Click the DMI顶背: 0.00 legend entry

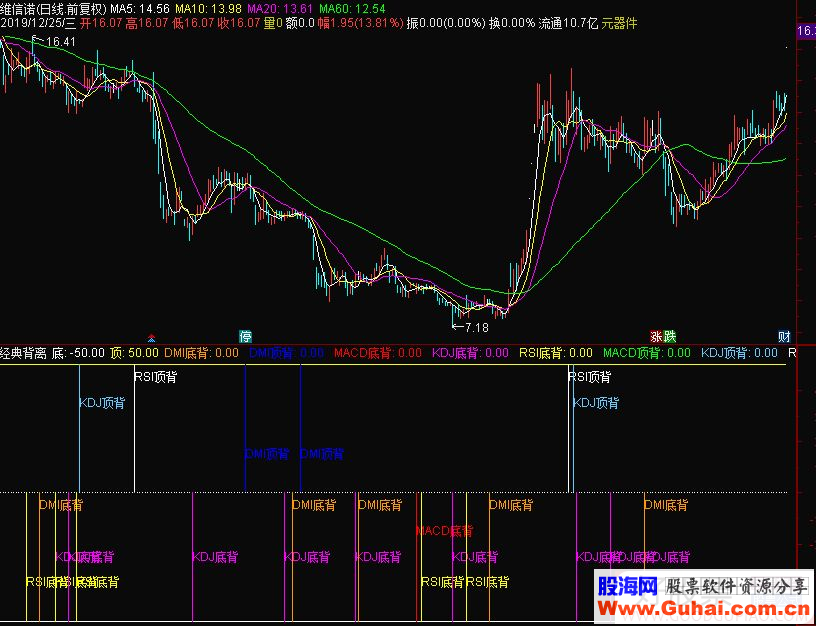pyautogui.click(x=286, y=353)
